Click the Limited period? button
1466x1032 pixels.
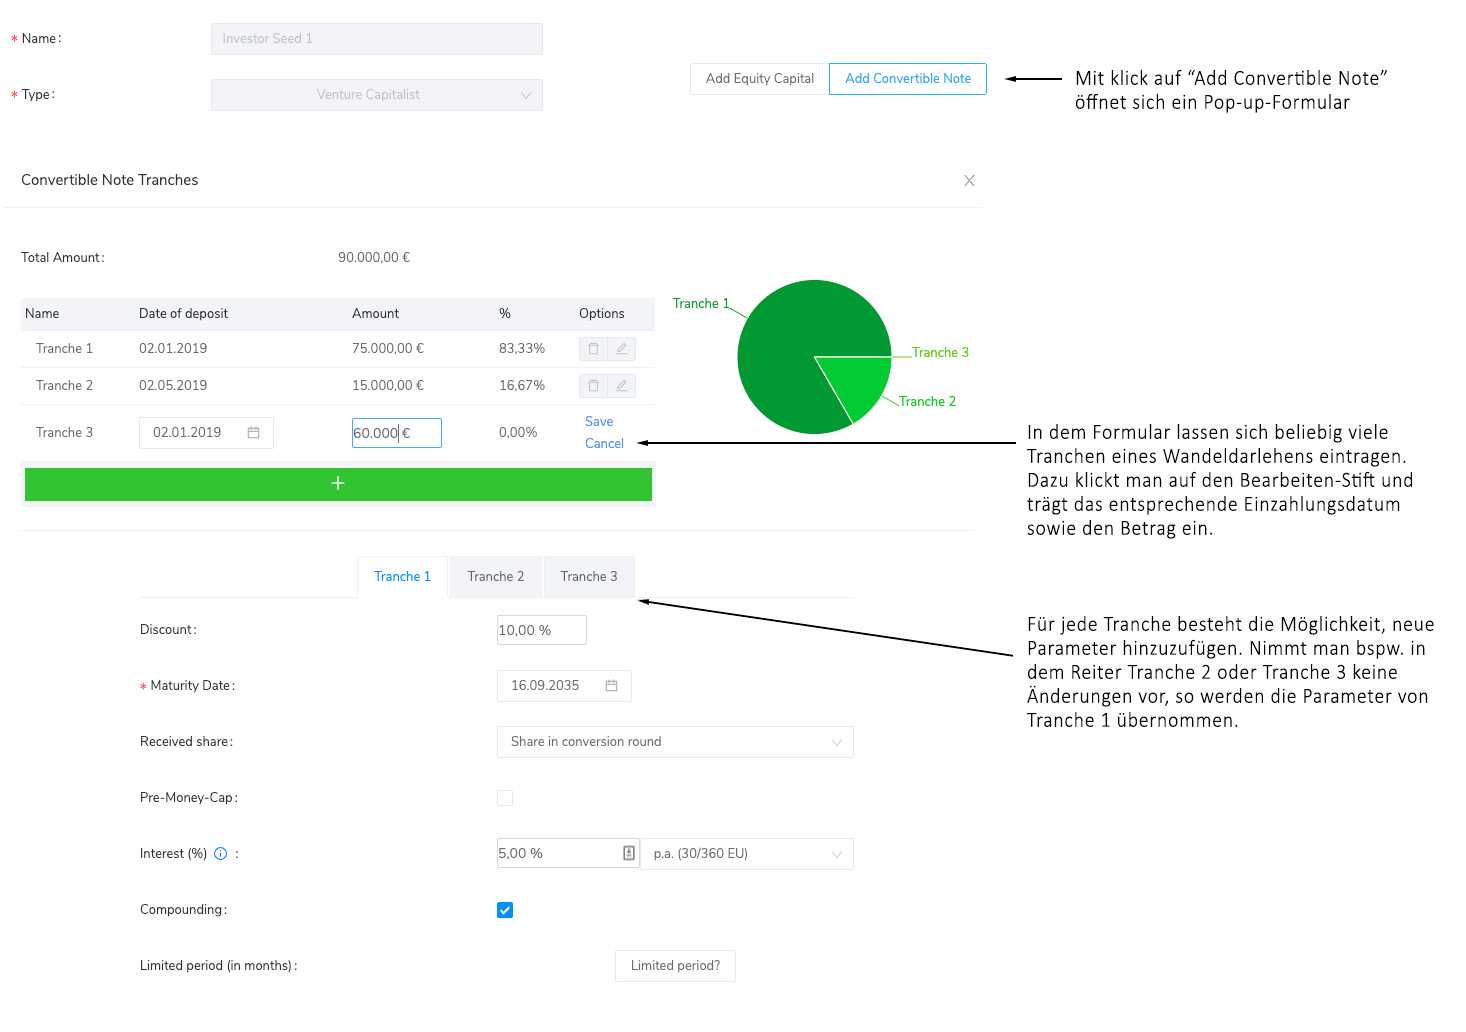coord(675,966)
